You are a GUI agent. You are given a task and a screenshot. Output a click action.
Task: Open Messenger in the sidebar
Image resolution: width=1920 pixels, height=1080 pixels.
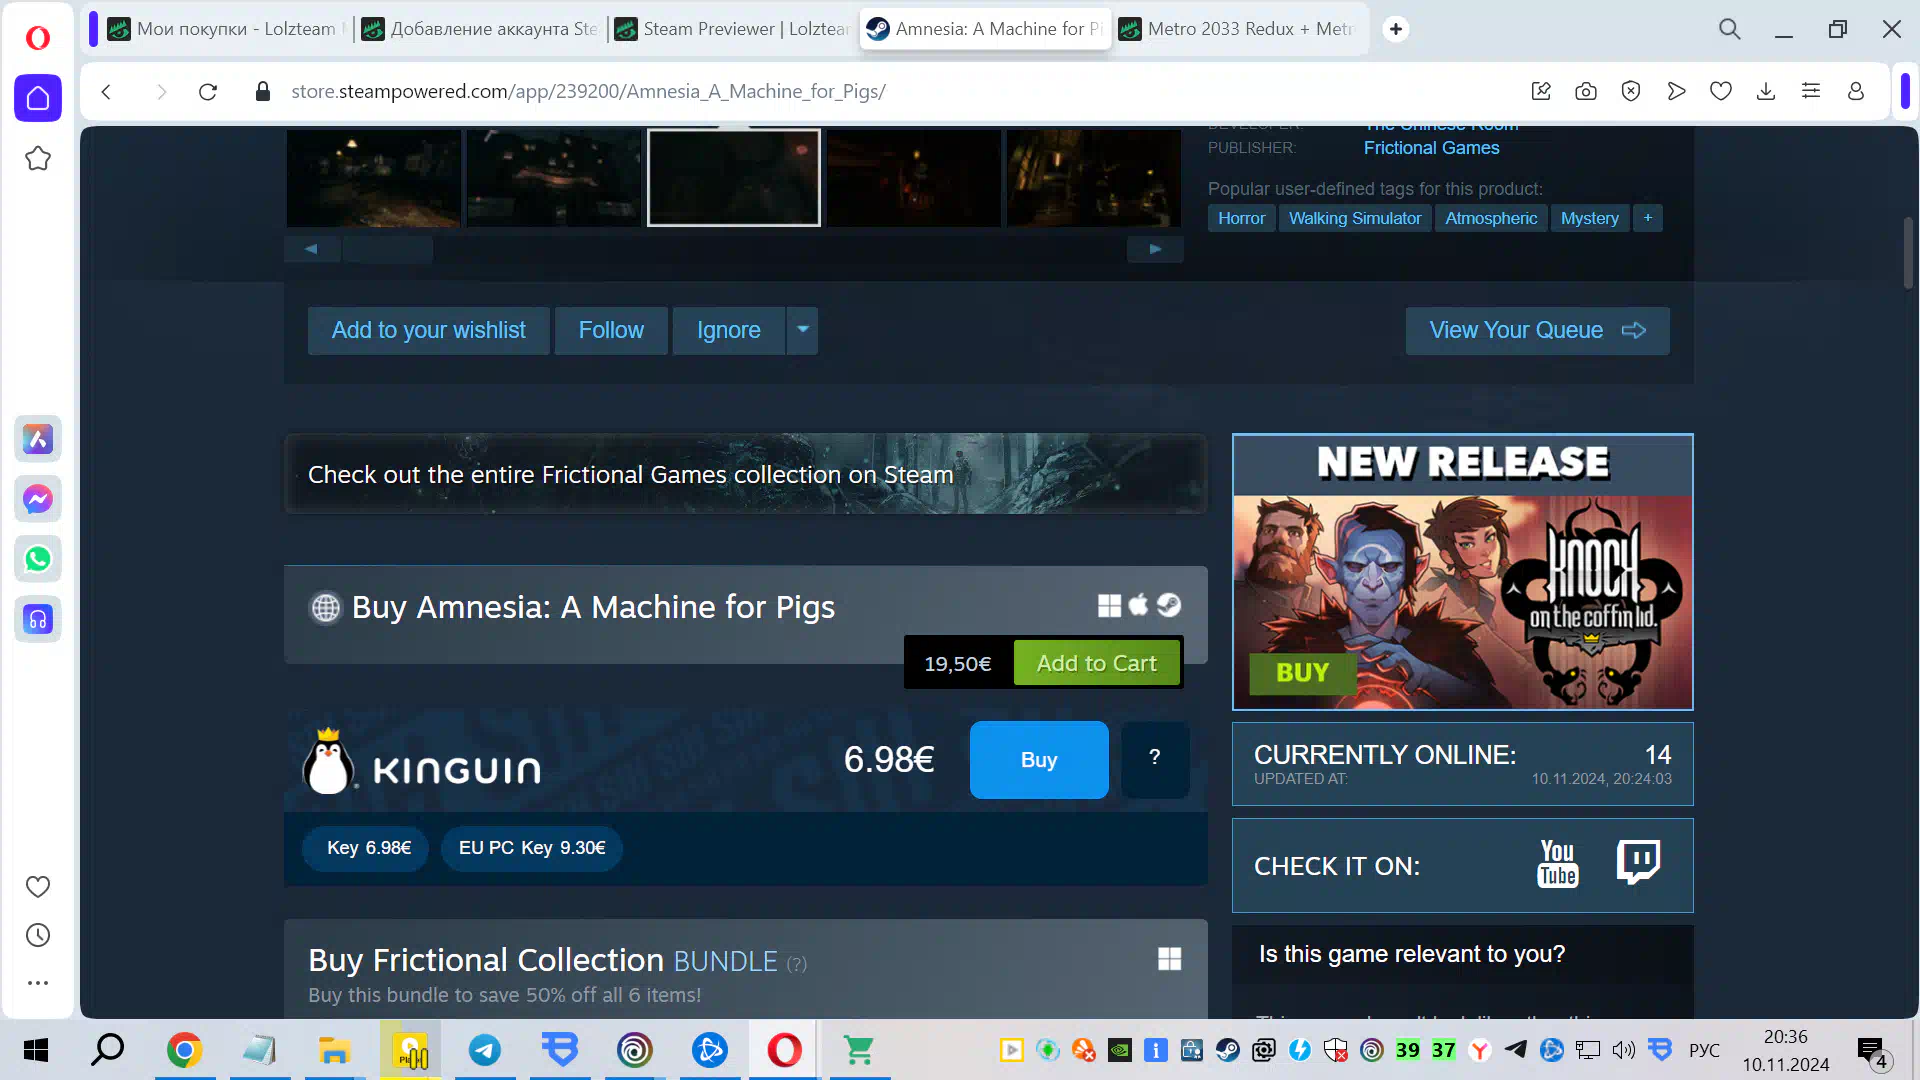[x=38, y=499]
